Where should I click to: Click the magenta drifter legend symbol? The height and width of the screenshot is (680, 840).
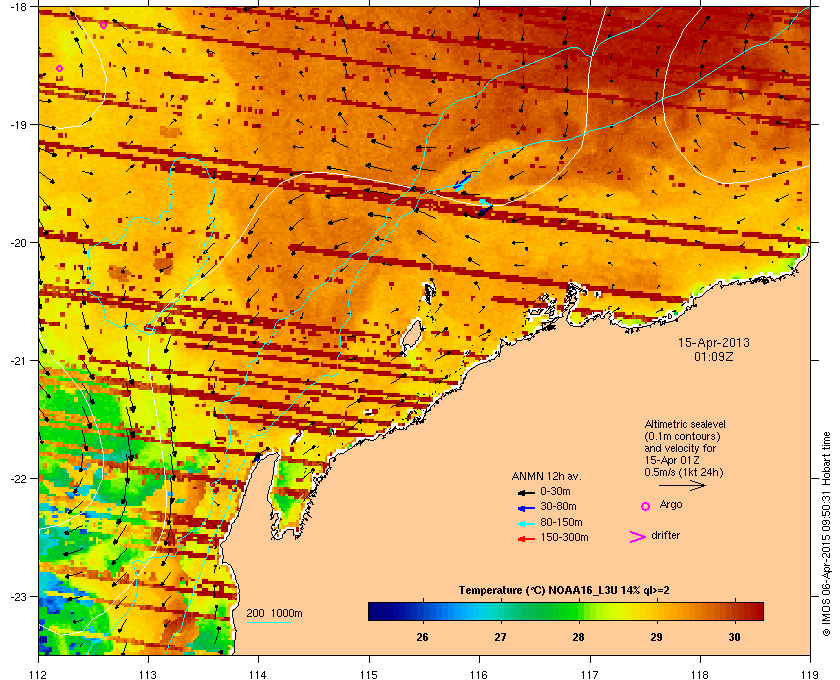(638, 537)
